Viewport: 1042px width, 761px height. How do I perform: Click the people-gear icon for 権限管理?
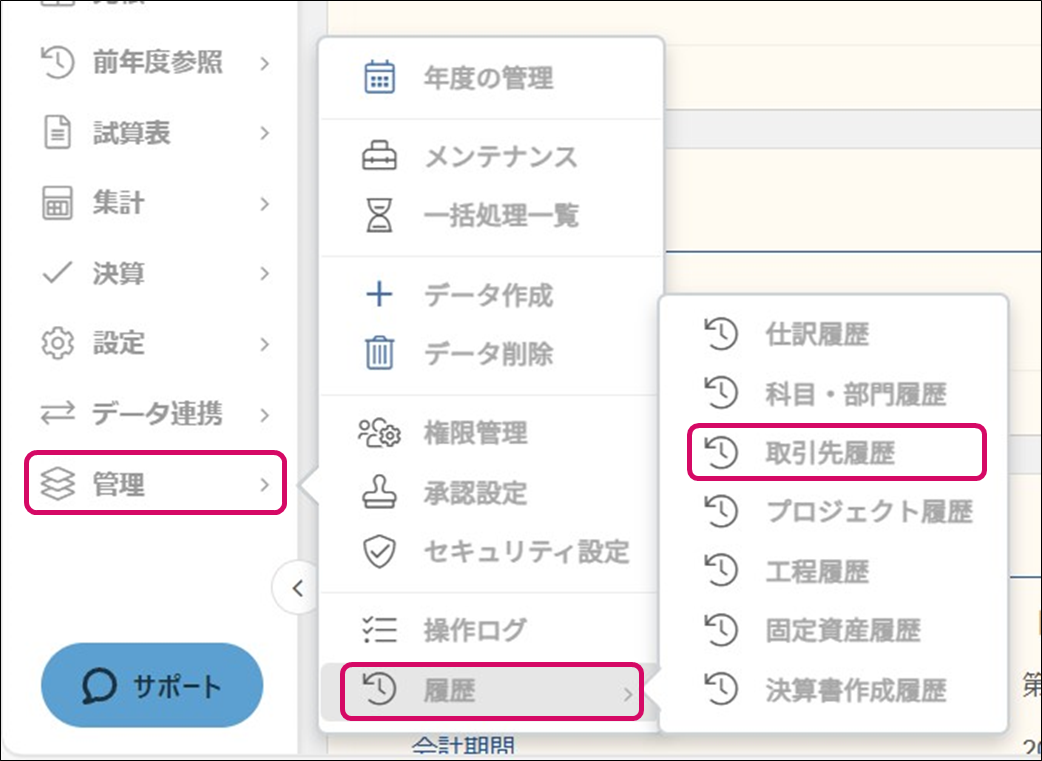(x=379, y=434)
